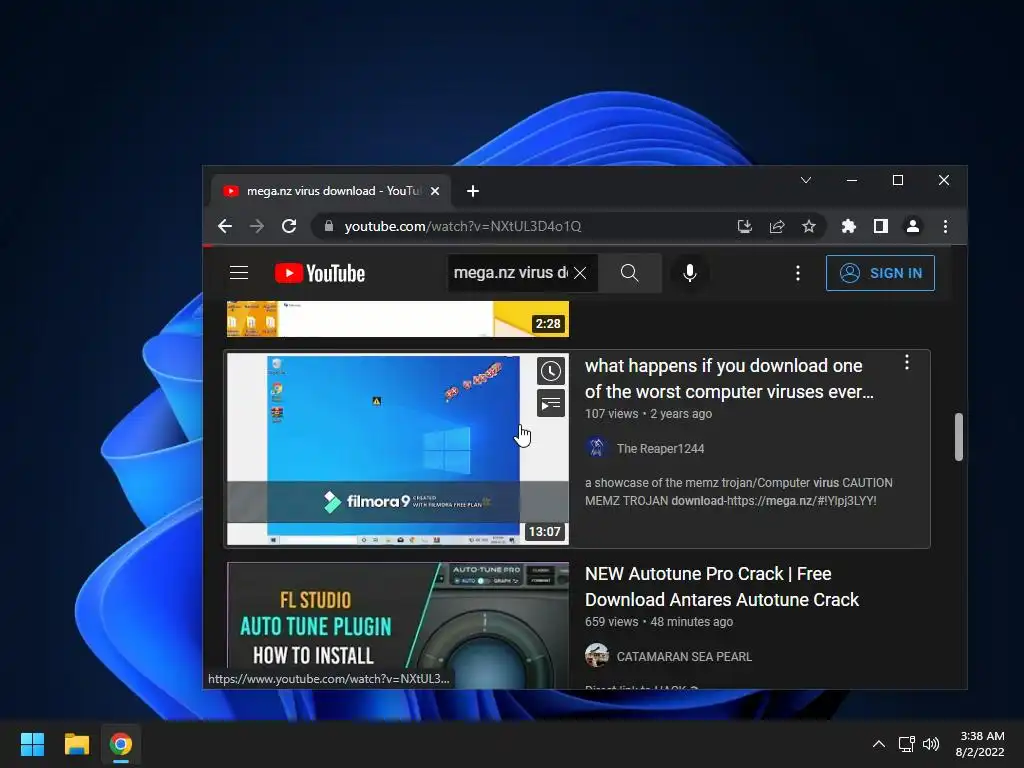Click the volume speaker tray icon
The height and width of the screenshot is (768, 1024).
[931, 744]
